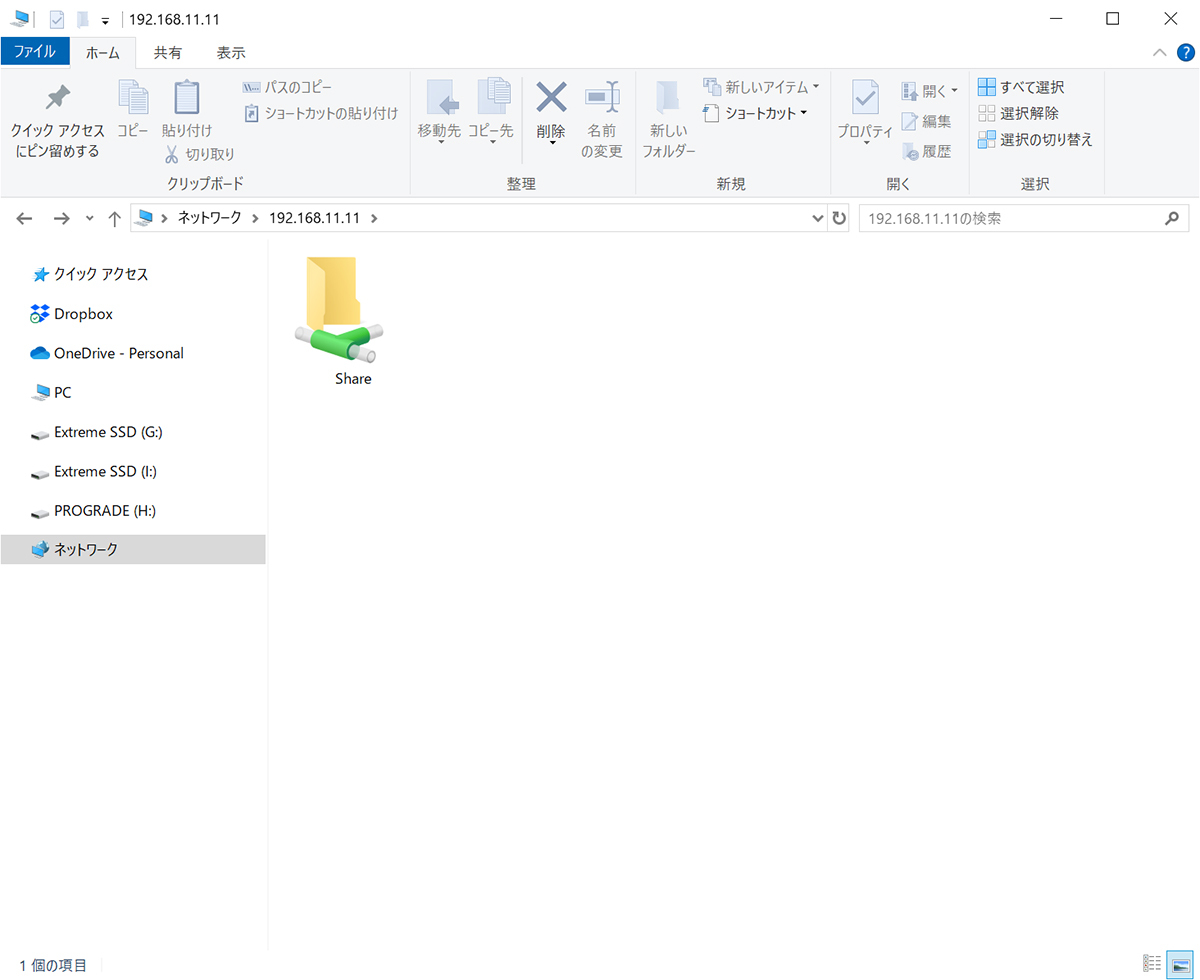Image resolution: width=1200 pixels, height=980 pixels.
Task: Collapse the ribbon with chevron
Action: coord(1159,52)
